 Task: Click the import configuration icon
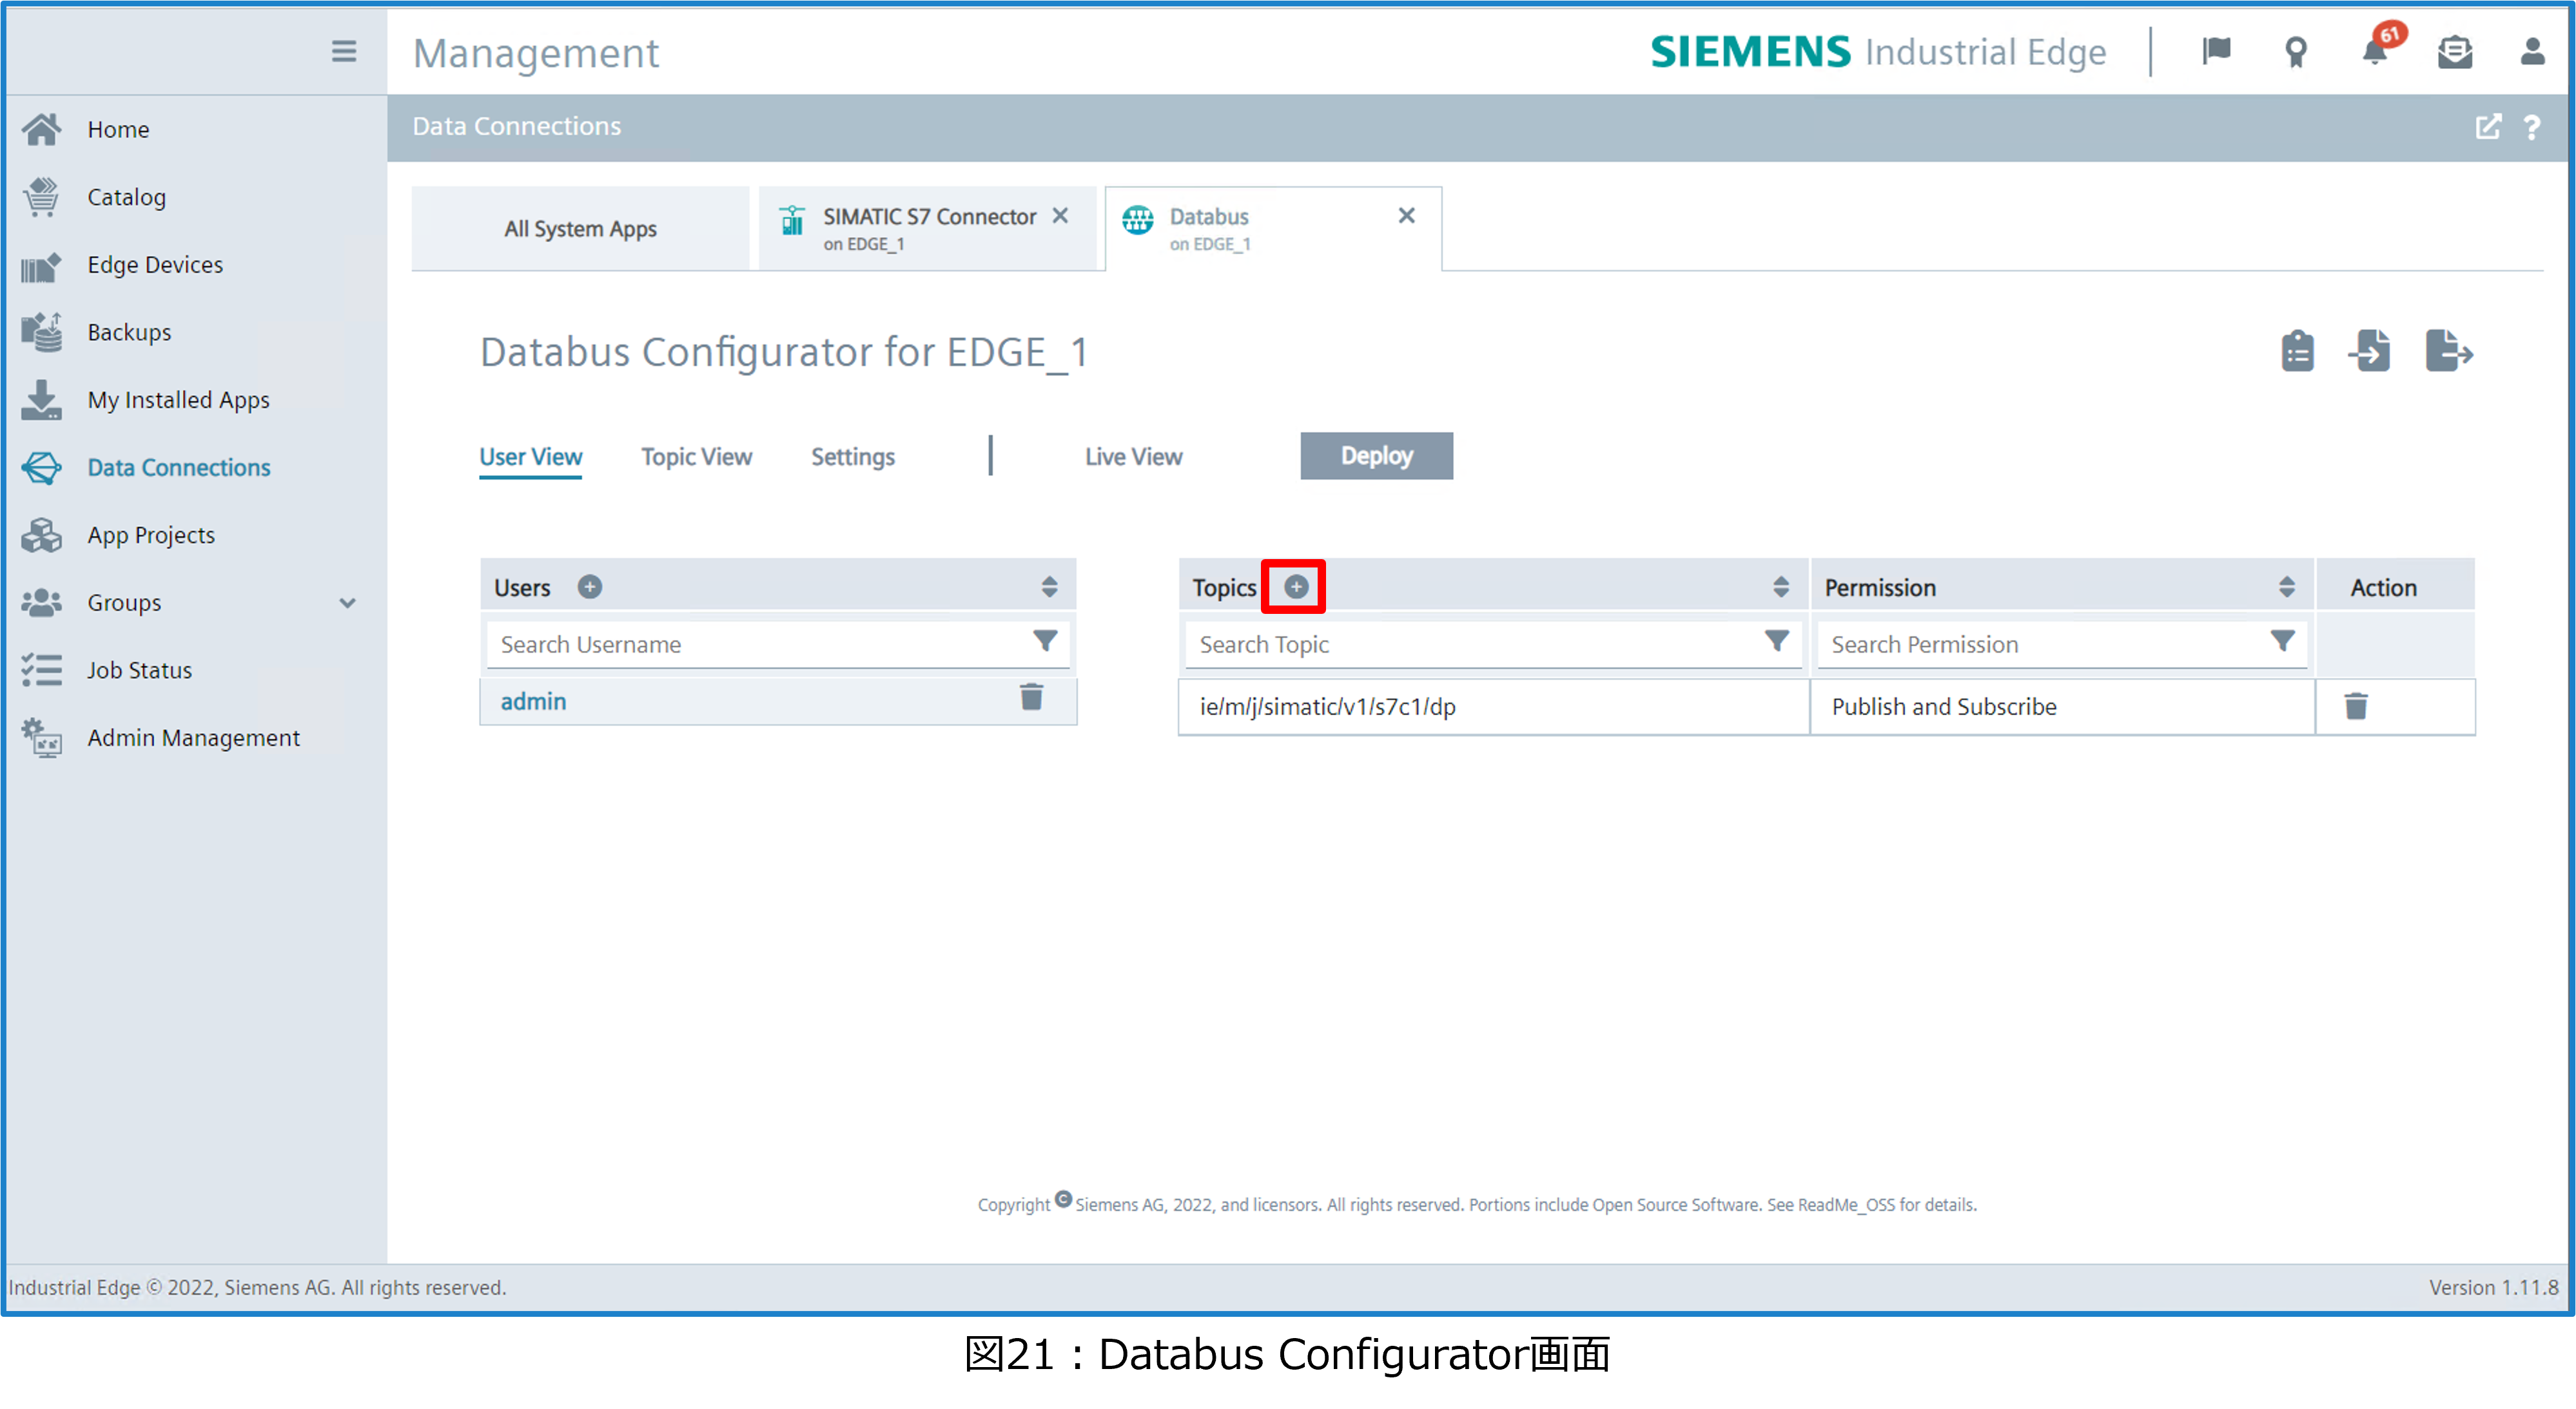tap(2370, 351)
